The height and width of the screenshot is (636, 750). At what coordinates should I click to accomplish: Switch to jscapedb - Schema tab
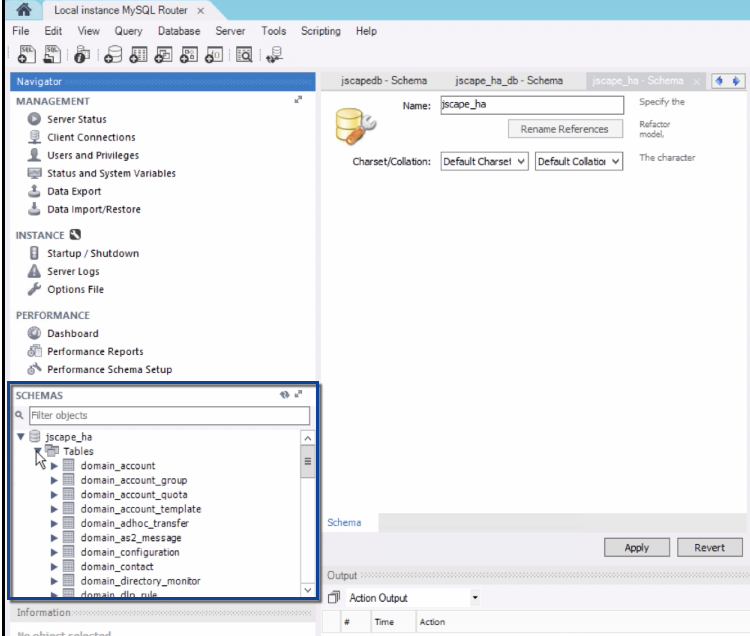point(384,81)
